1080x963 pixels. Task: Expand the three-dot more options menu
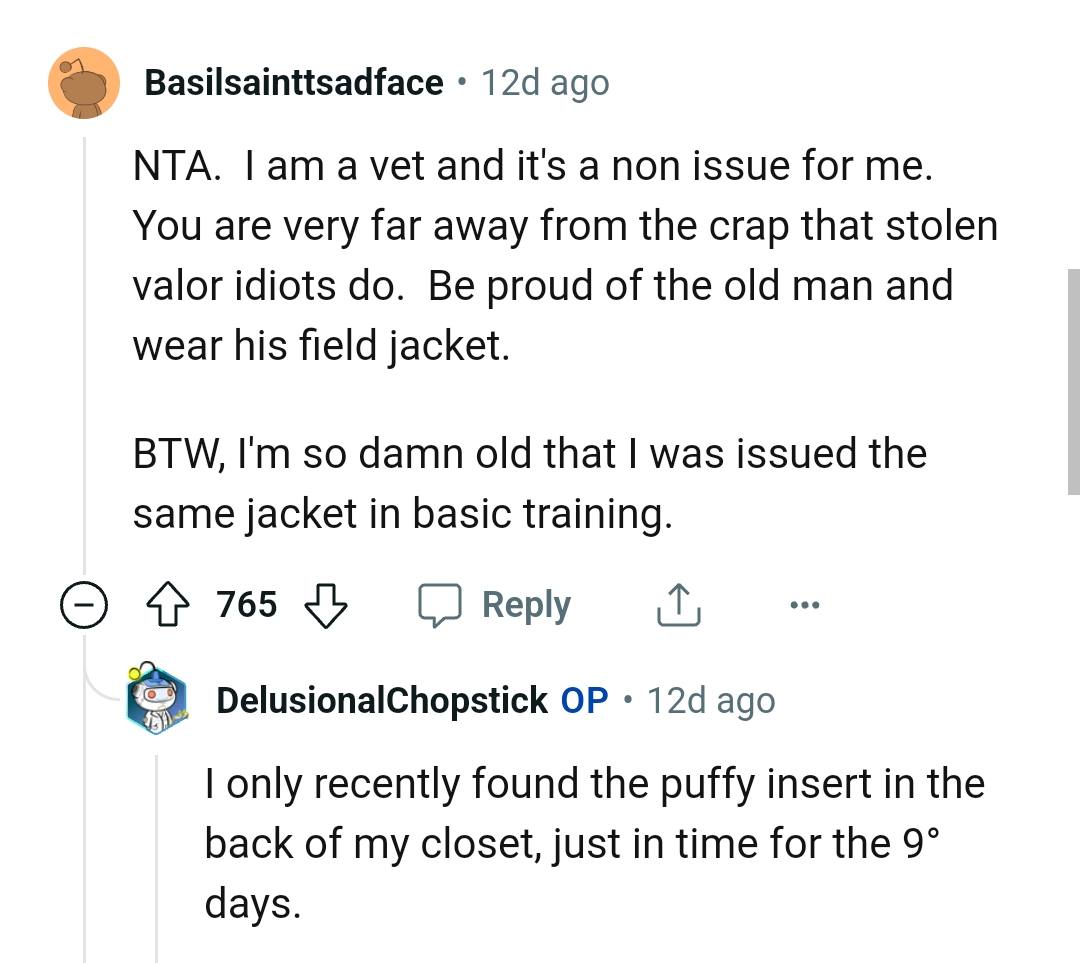[x=806, y=604]
